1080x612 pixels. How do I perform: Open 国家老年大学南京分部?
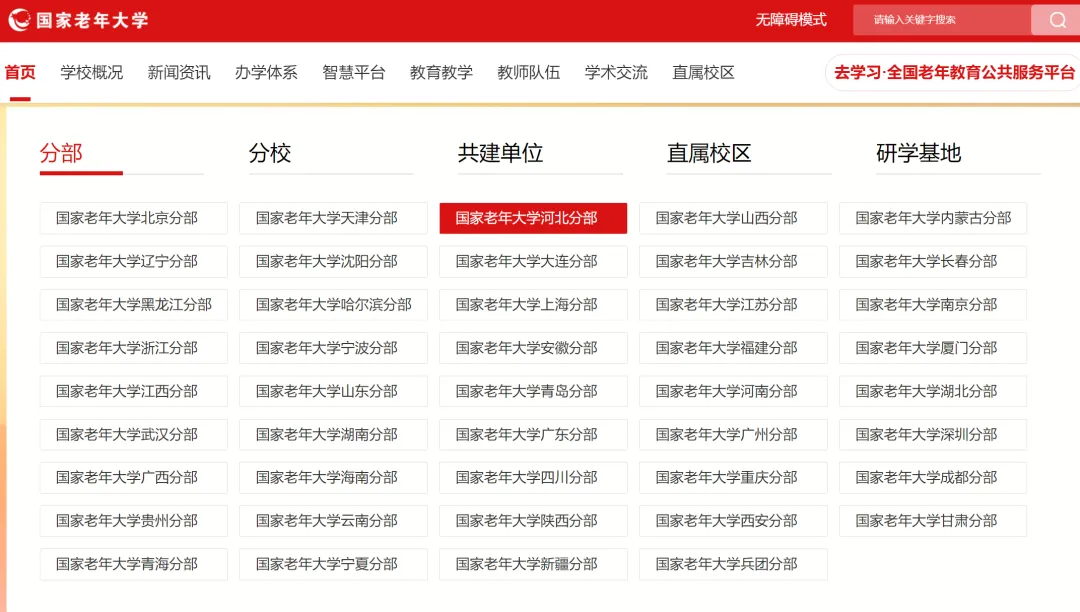(933, 305)
